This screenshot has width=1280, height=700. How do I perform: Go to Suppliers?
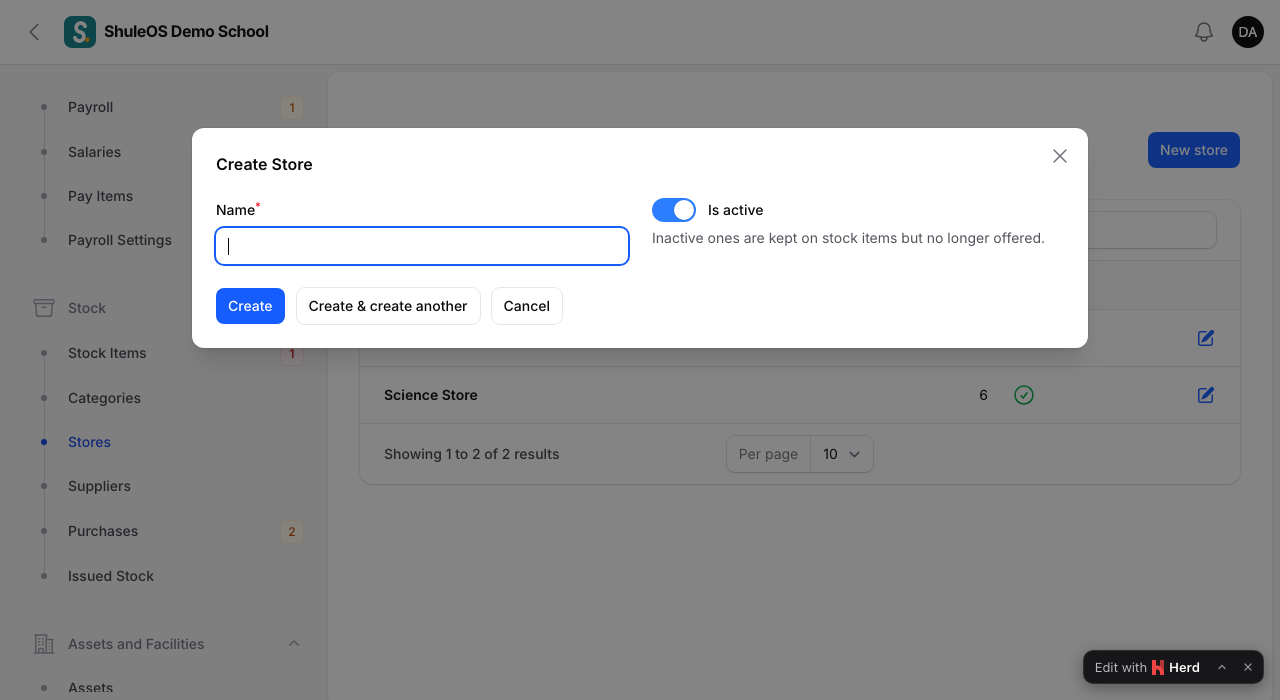[x=99, y=486]
